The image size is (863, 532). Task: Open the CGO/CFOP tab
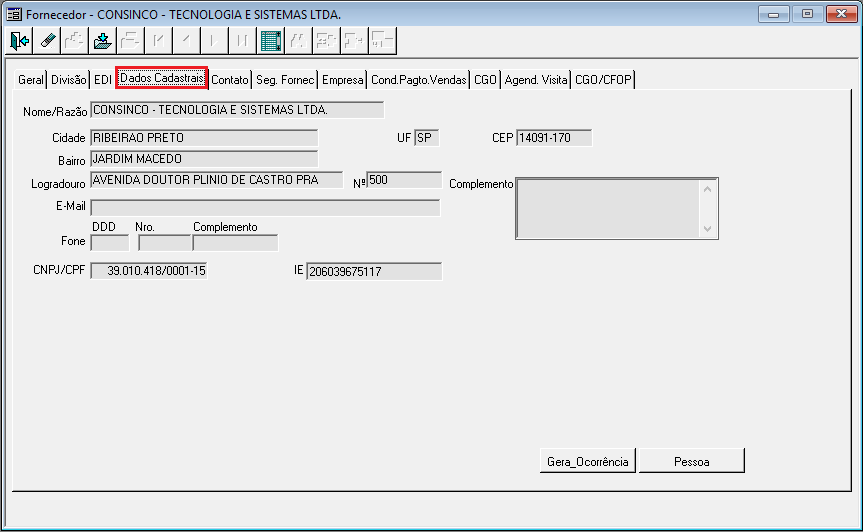603,80
